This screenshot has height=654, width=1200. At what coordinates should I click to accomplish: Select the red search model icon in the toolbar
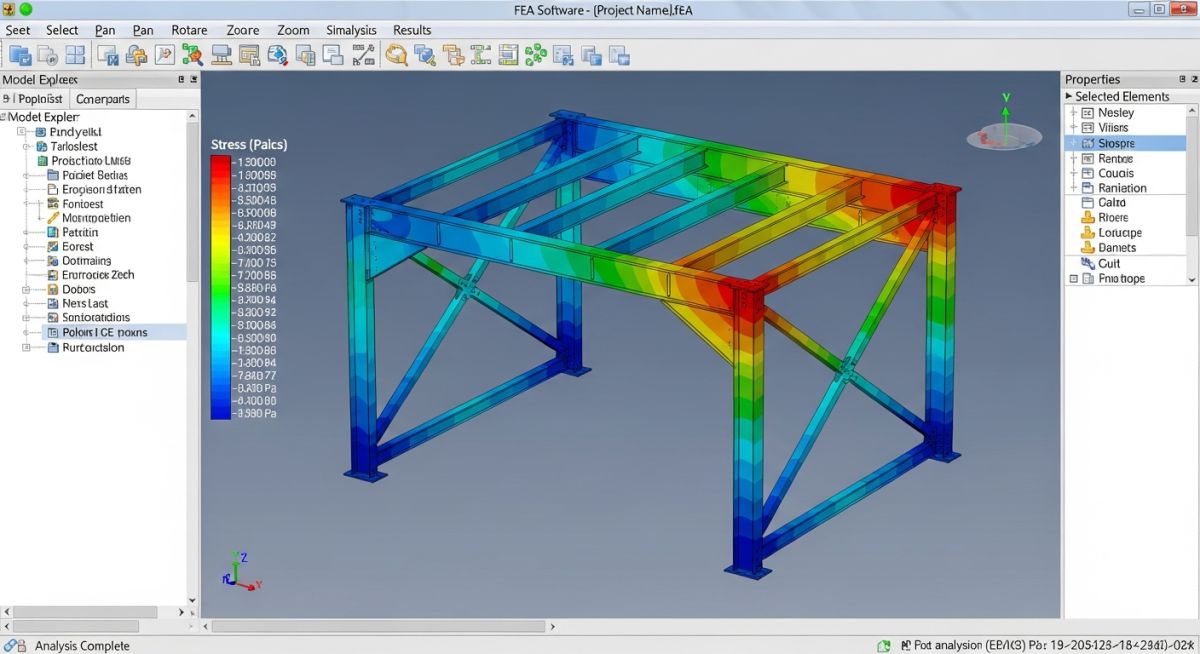coord(193,55)
